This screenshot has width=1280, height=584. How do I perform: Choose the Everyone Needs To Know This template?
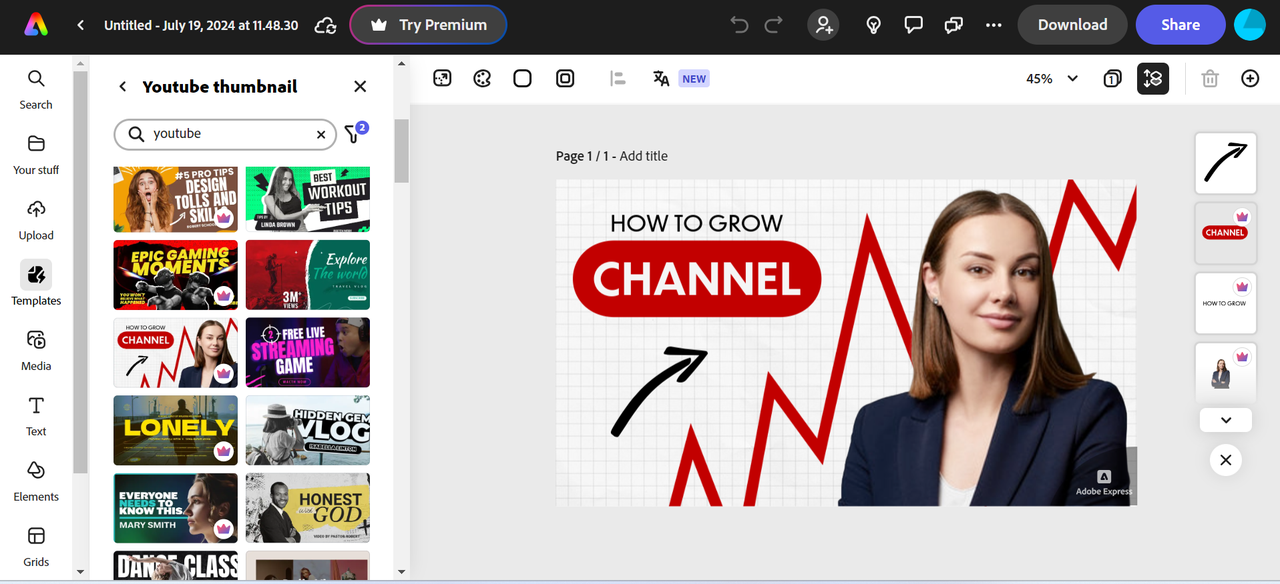(176, 508)
